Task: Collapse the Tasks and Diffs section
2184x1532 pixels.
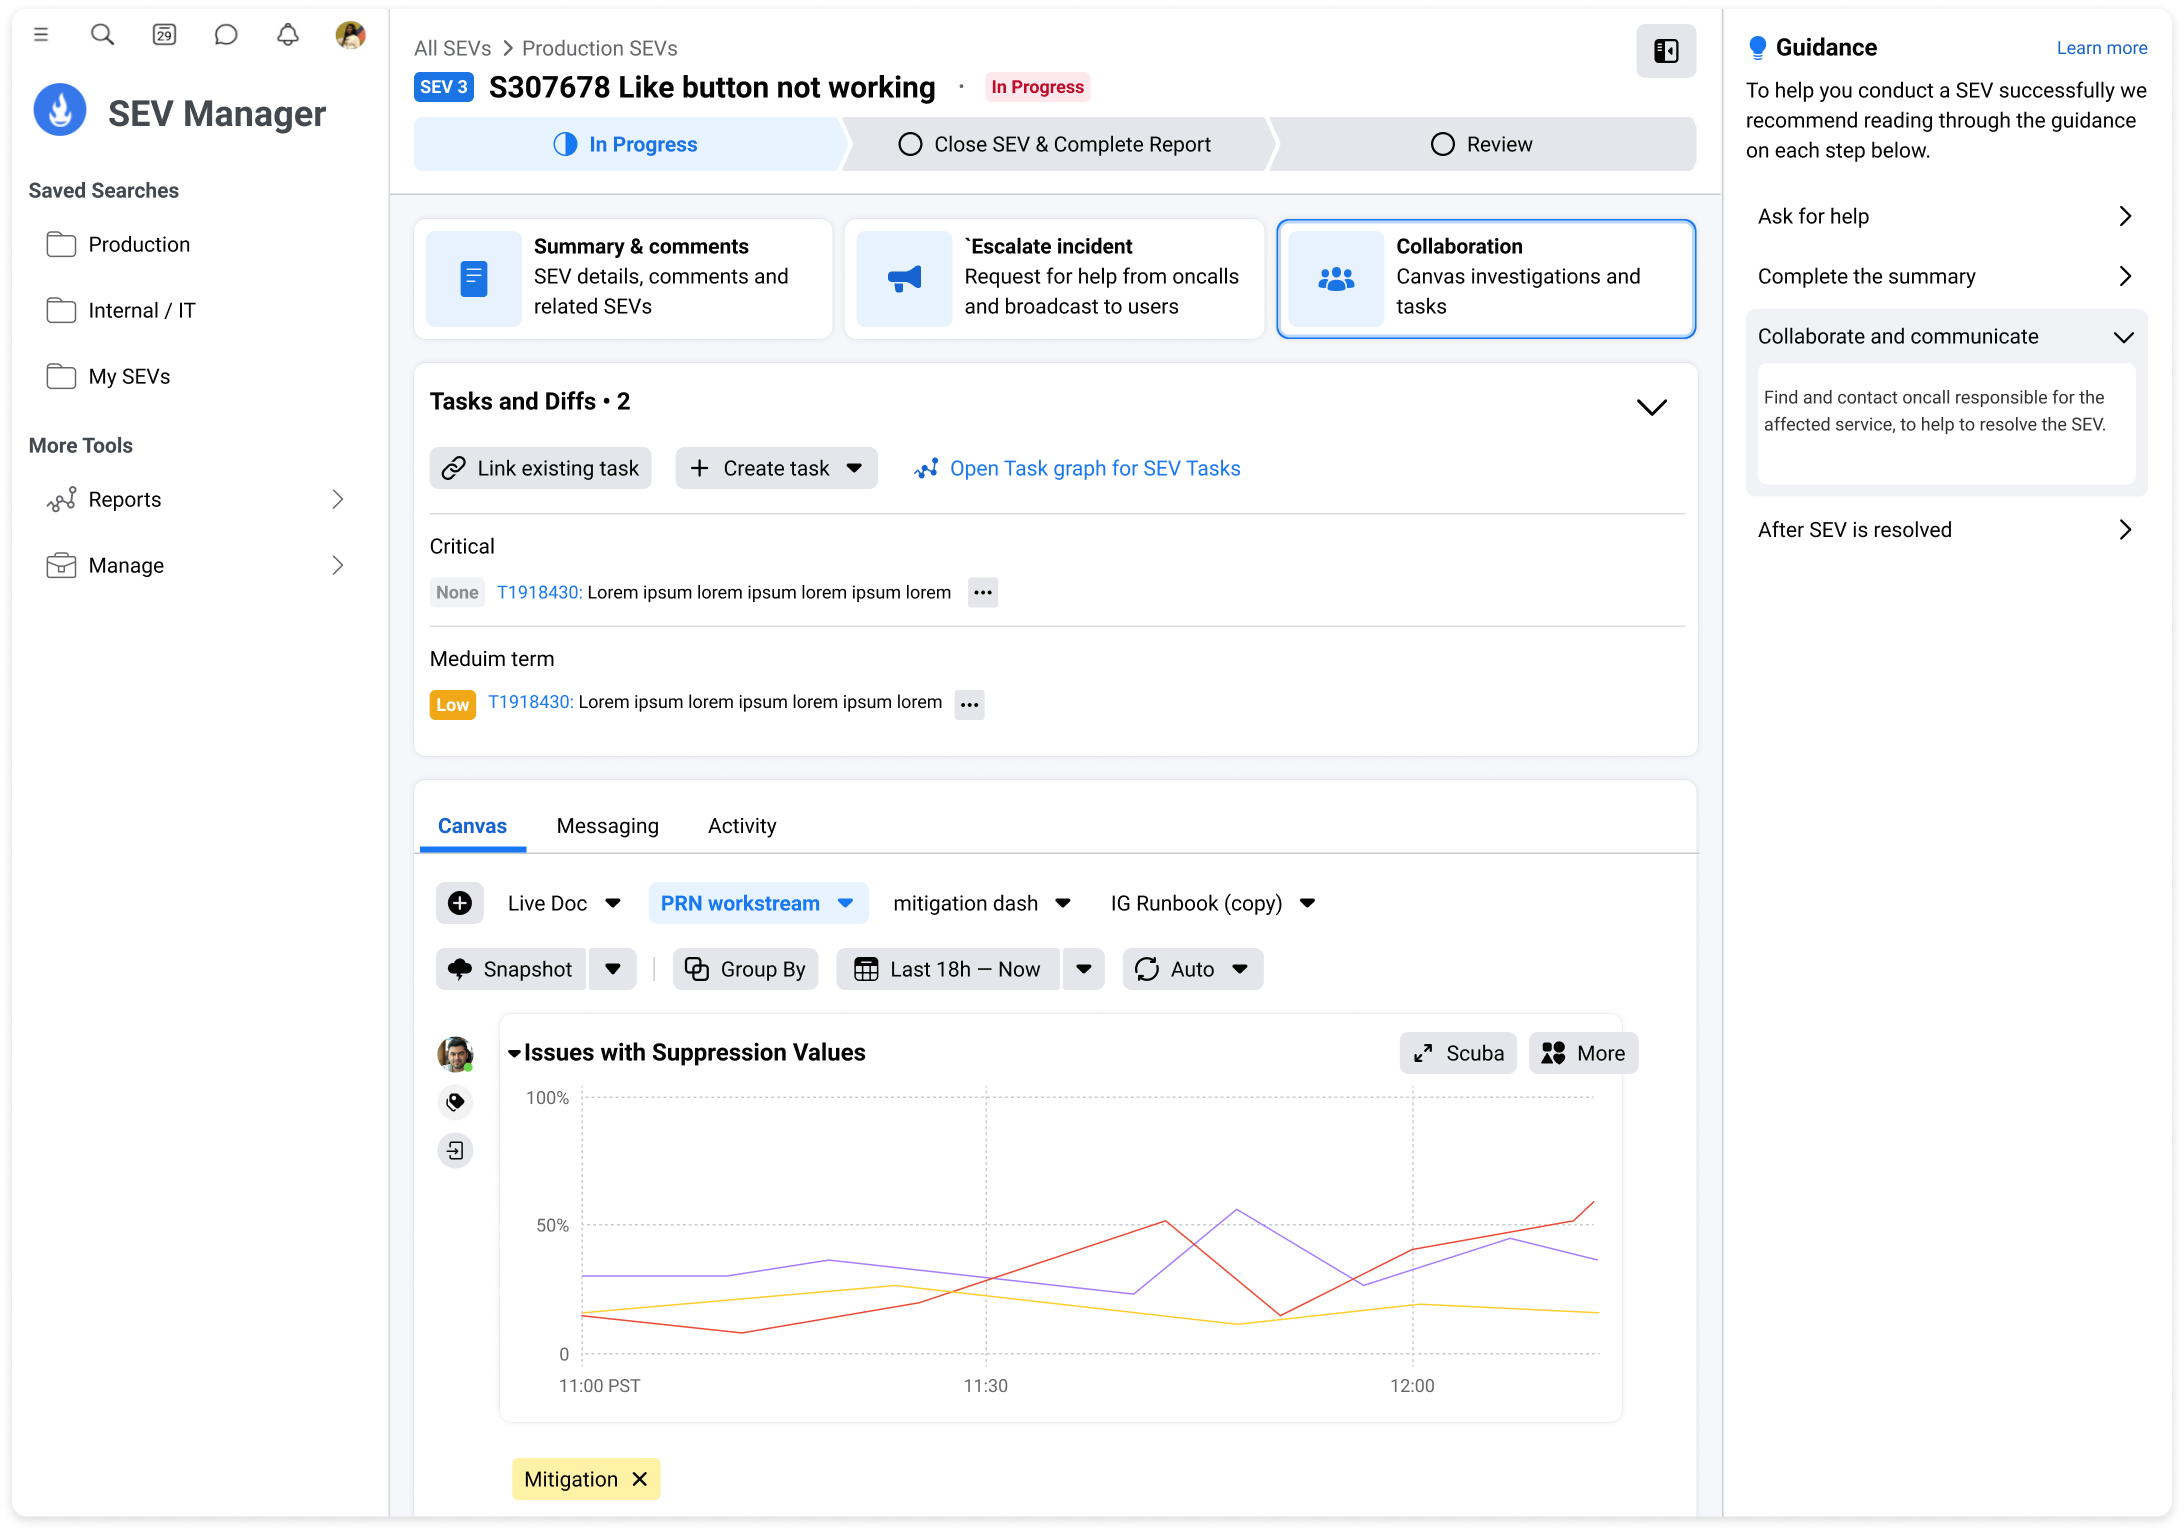Action: coord(1651,407)
